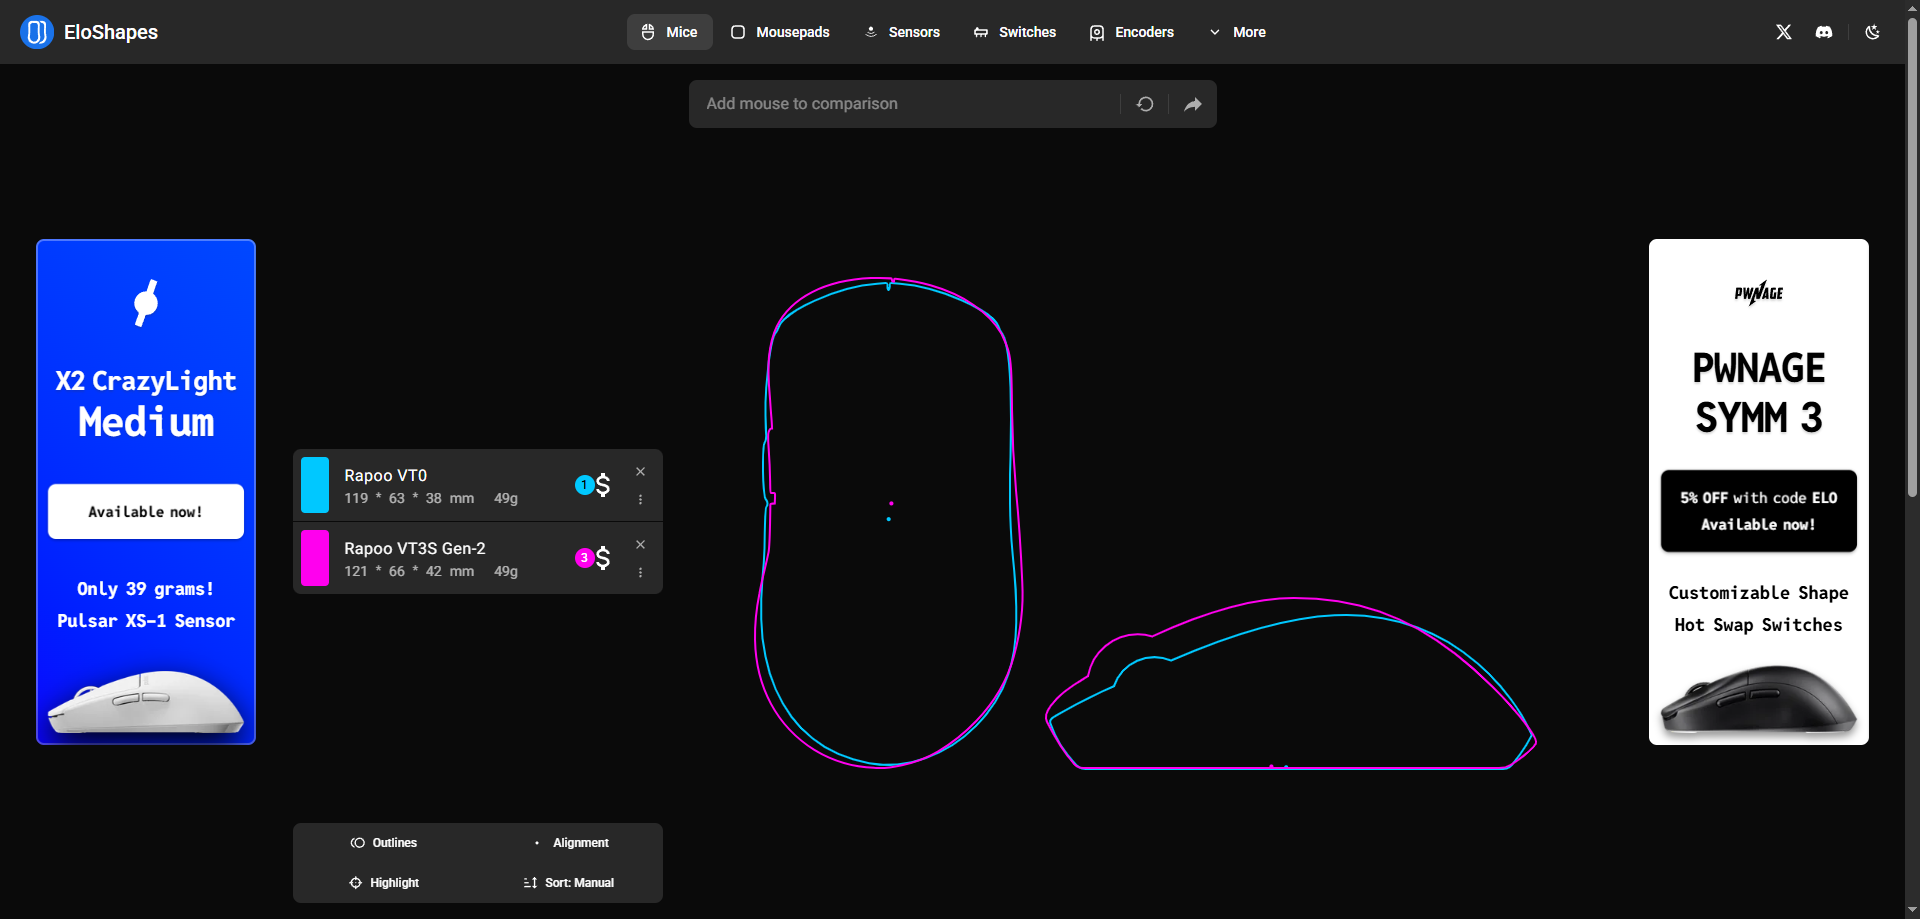Open the Mice tab
1920x919 pixels.
click(x=670, y=32)
